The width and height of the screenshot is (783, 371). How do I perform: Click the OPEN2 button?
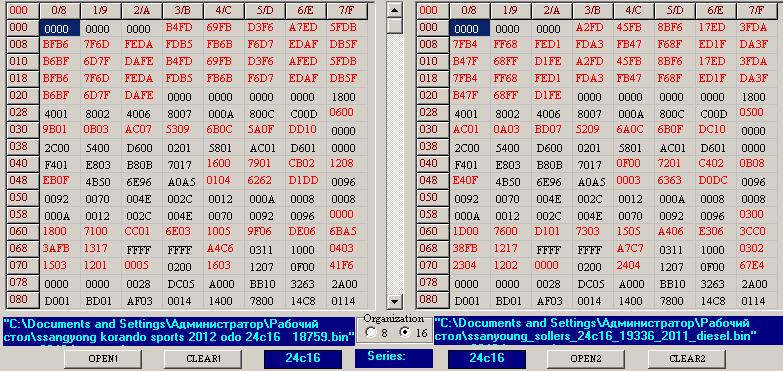click(x=586, y=359)
